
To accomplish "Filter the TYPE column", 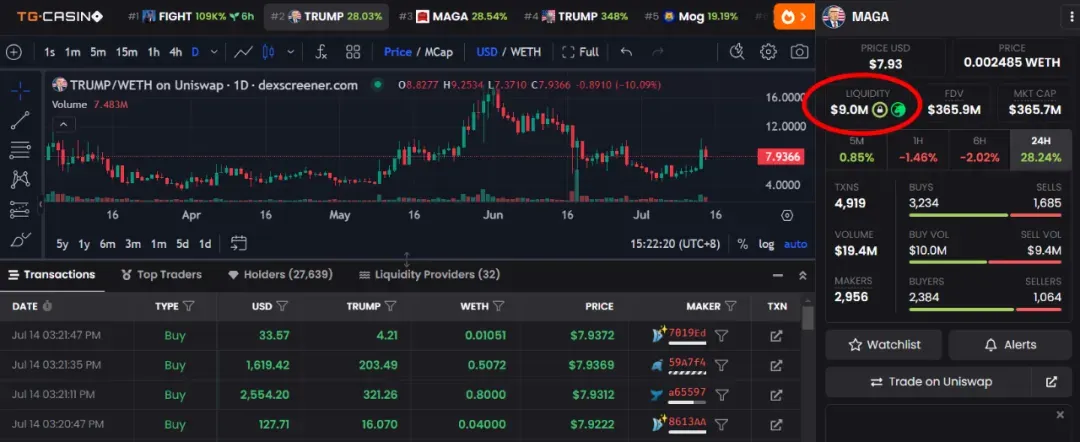I will (x=189, y=306).
